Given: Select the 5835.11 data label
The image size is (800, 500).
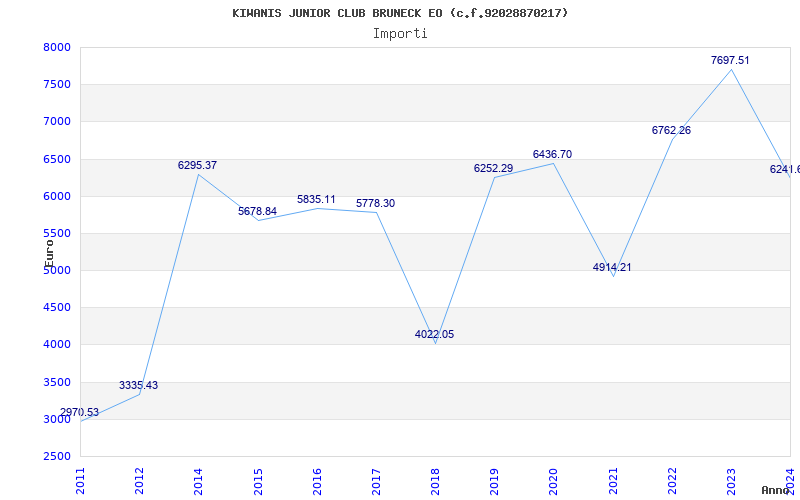Looking at the screenshot, I should tap(316, 199).
